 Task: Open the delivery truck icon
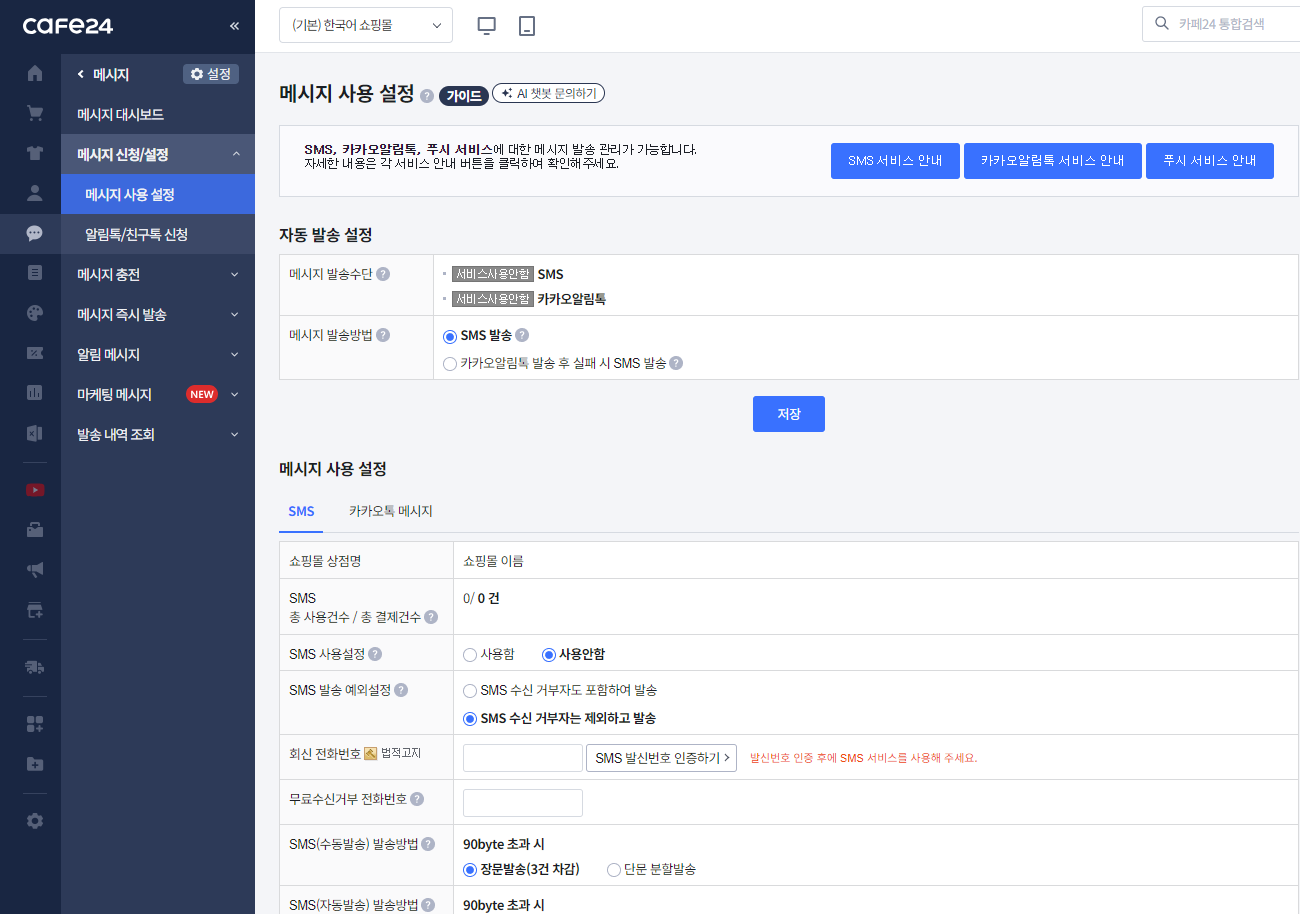tap(35, 667)
